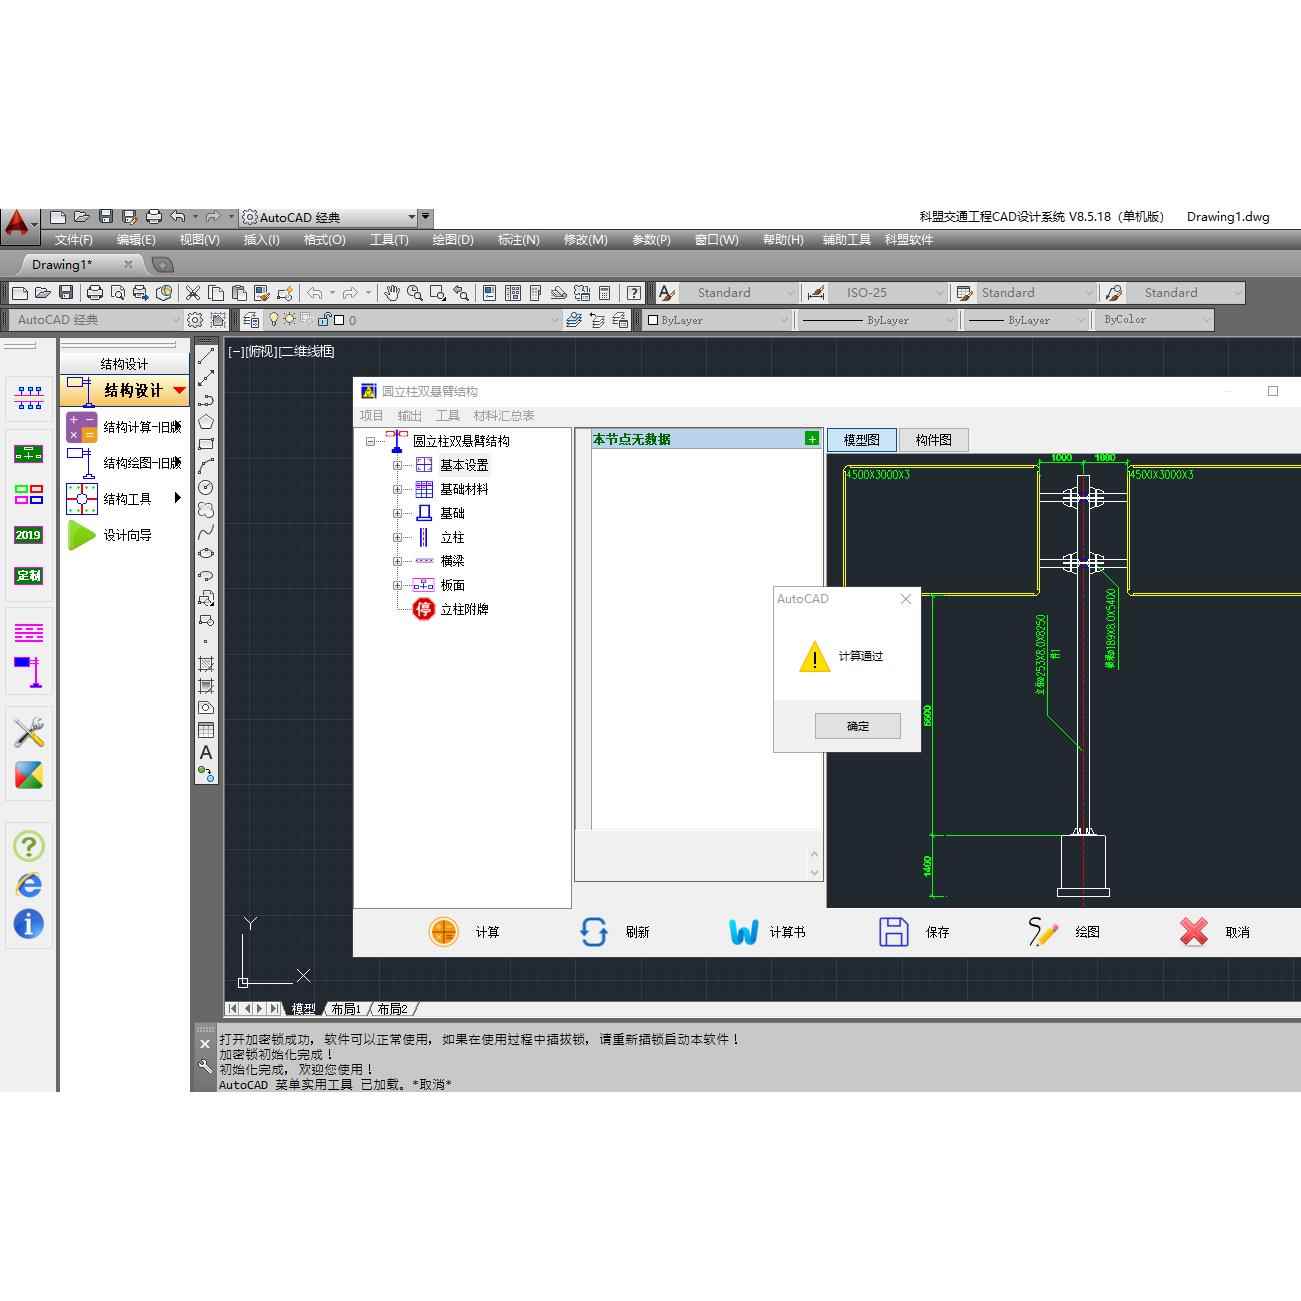Click the wrench and screwdriver tools icon
1301x1301 pixels.
(x=29, y=732)
